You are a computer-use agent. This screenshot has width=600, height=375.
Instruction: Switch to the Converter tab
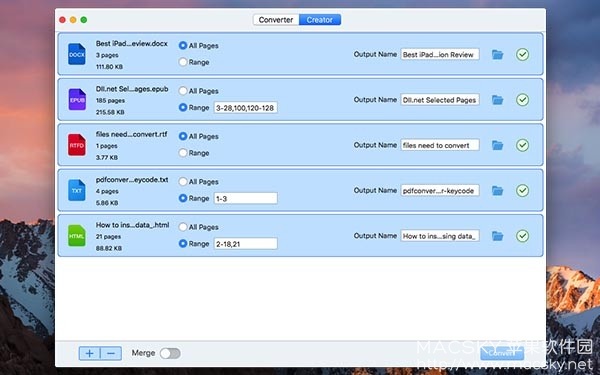(x=276, y=20)
